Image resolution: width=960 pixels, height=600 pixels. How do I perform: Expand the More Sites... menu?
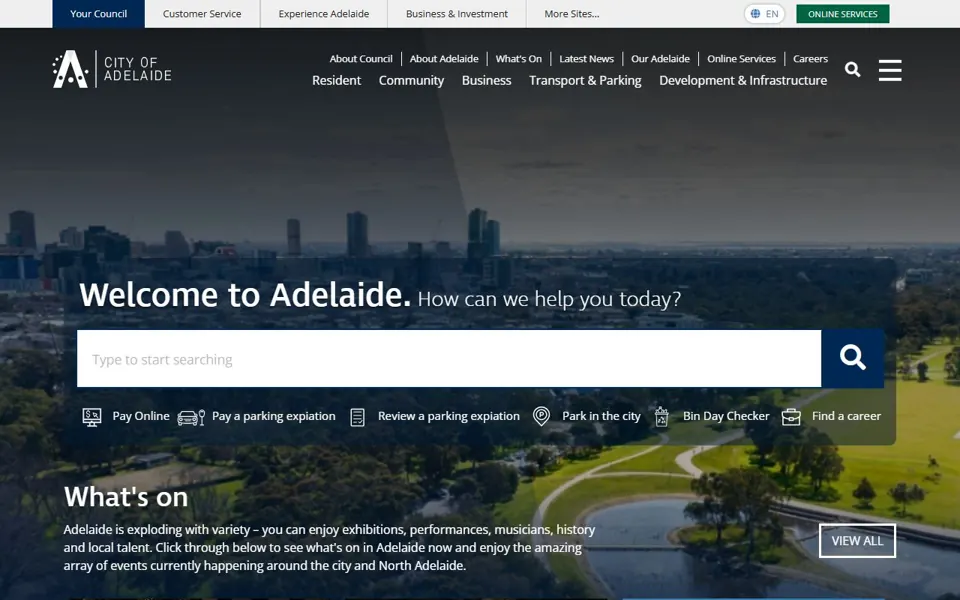[572, 13]
